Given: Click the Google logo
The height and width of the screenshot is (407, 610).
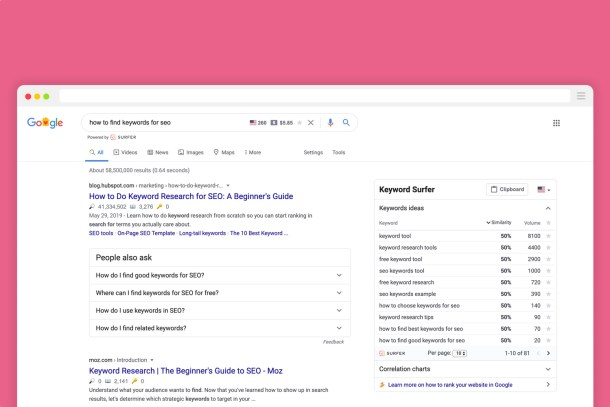Looking at the screenshot, I should click(x=45, y=123).
